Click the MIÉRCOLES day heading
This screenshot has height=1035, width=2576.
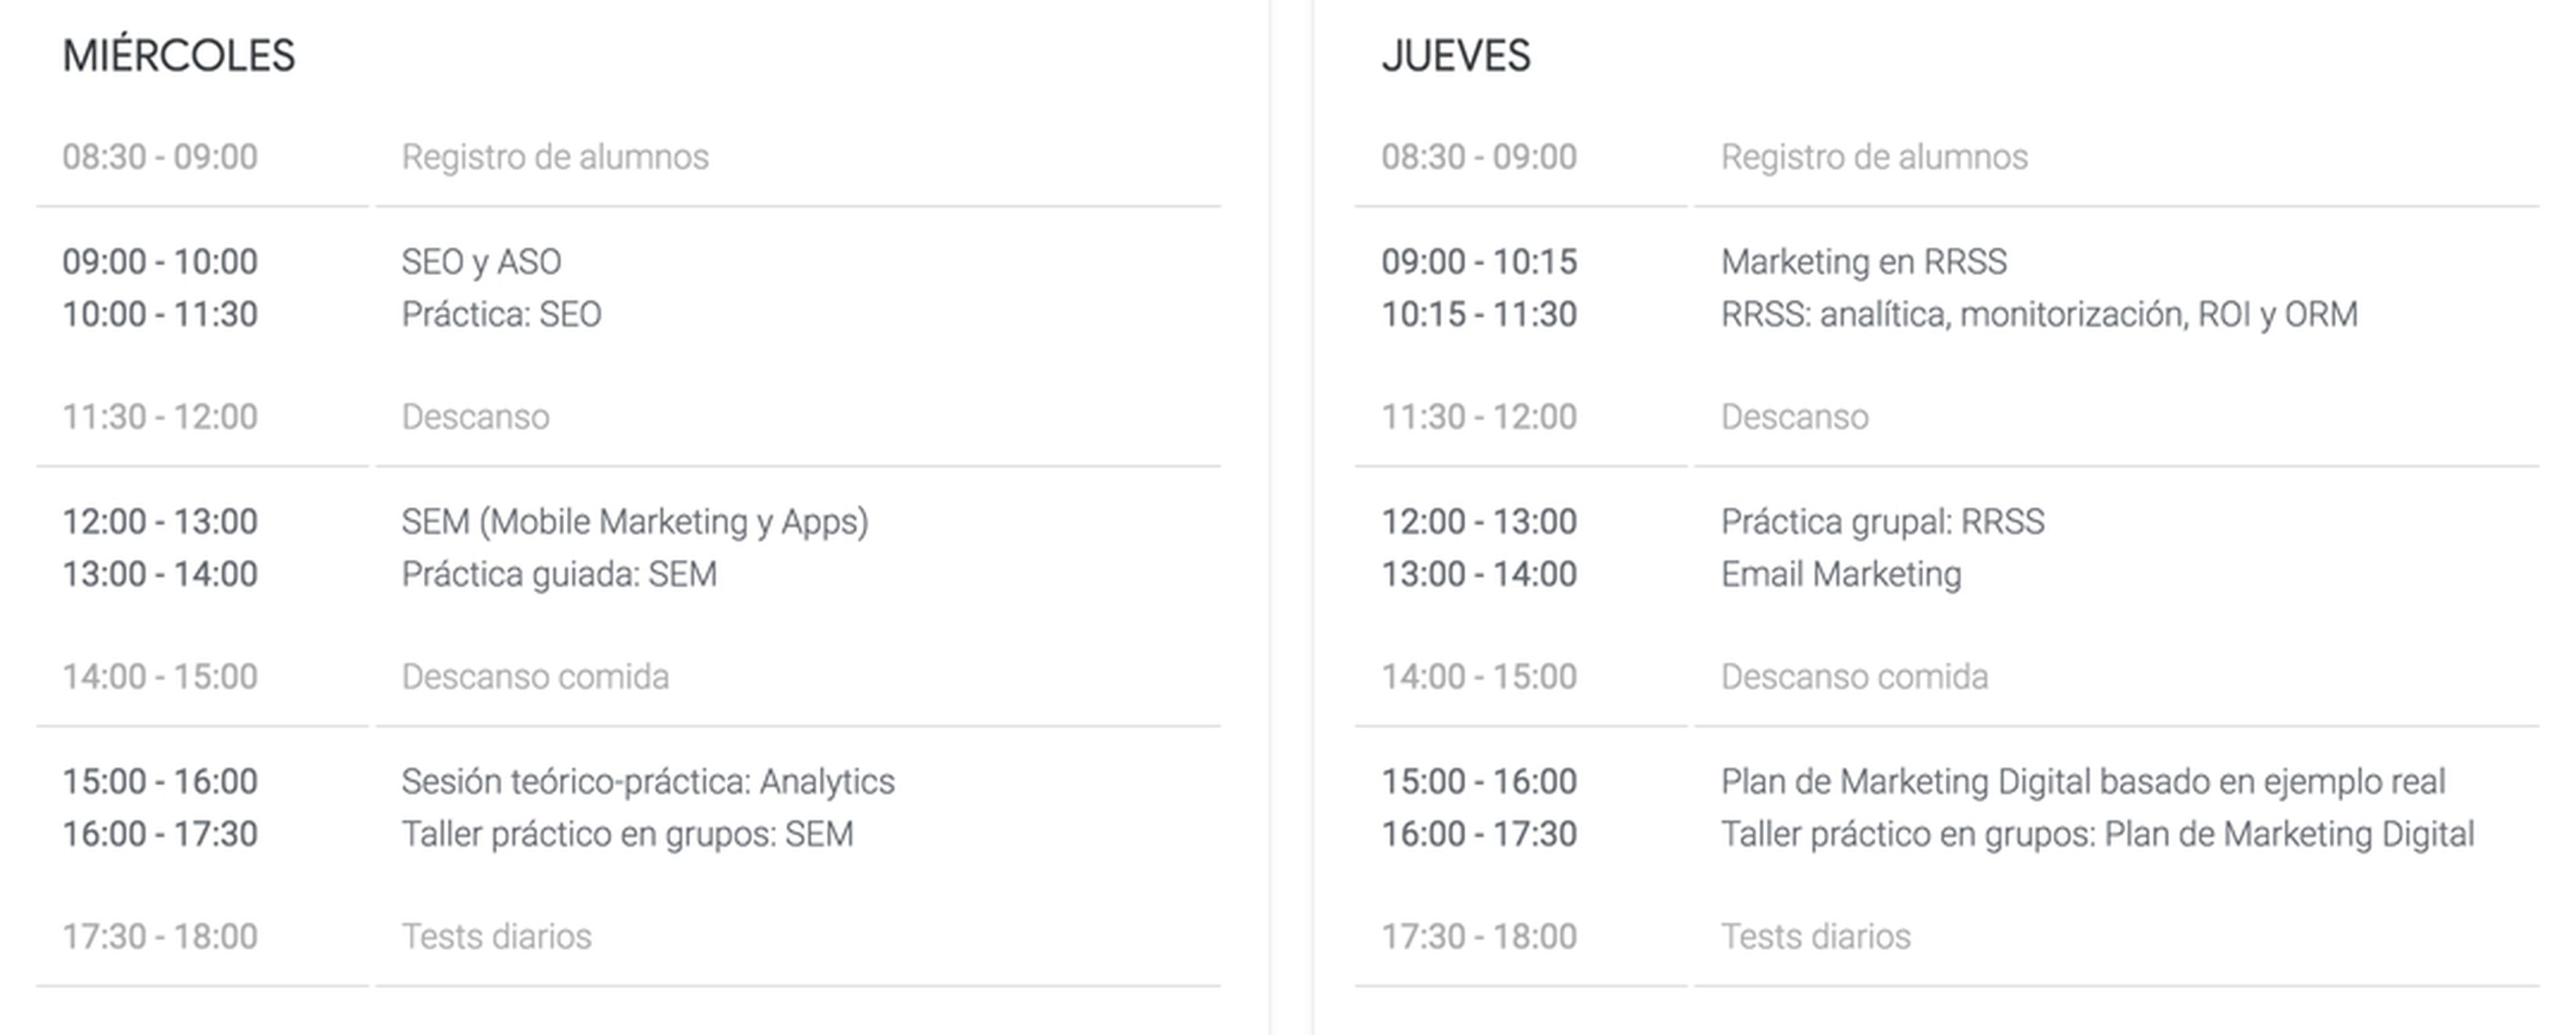[179, 56]
